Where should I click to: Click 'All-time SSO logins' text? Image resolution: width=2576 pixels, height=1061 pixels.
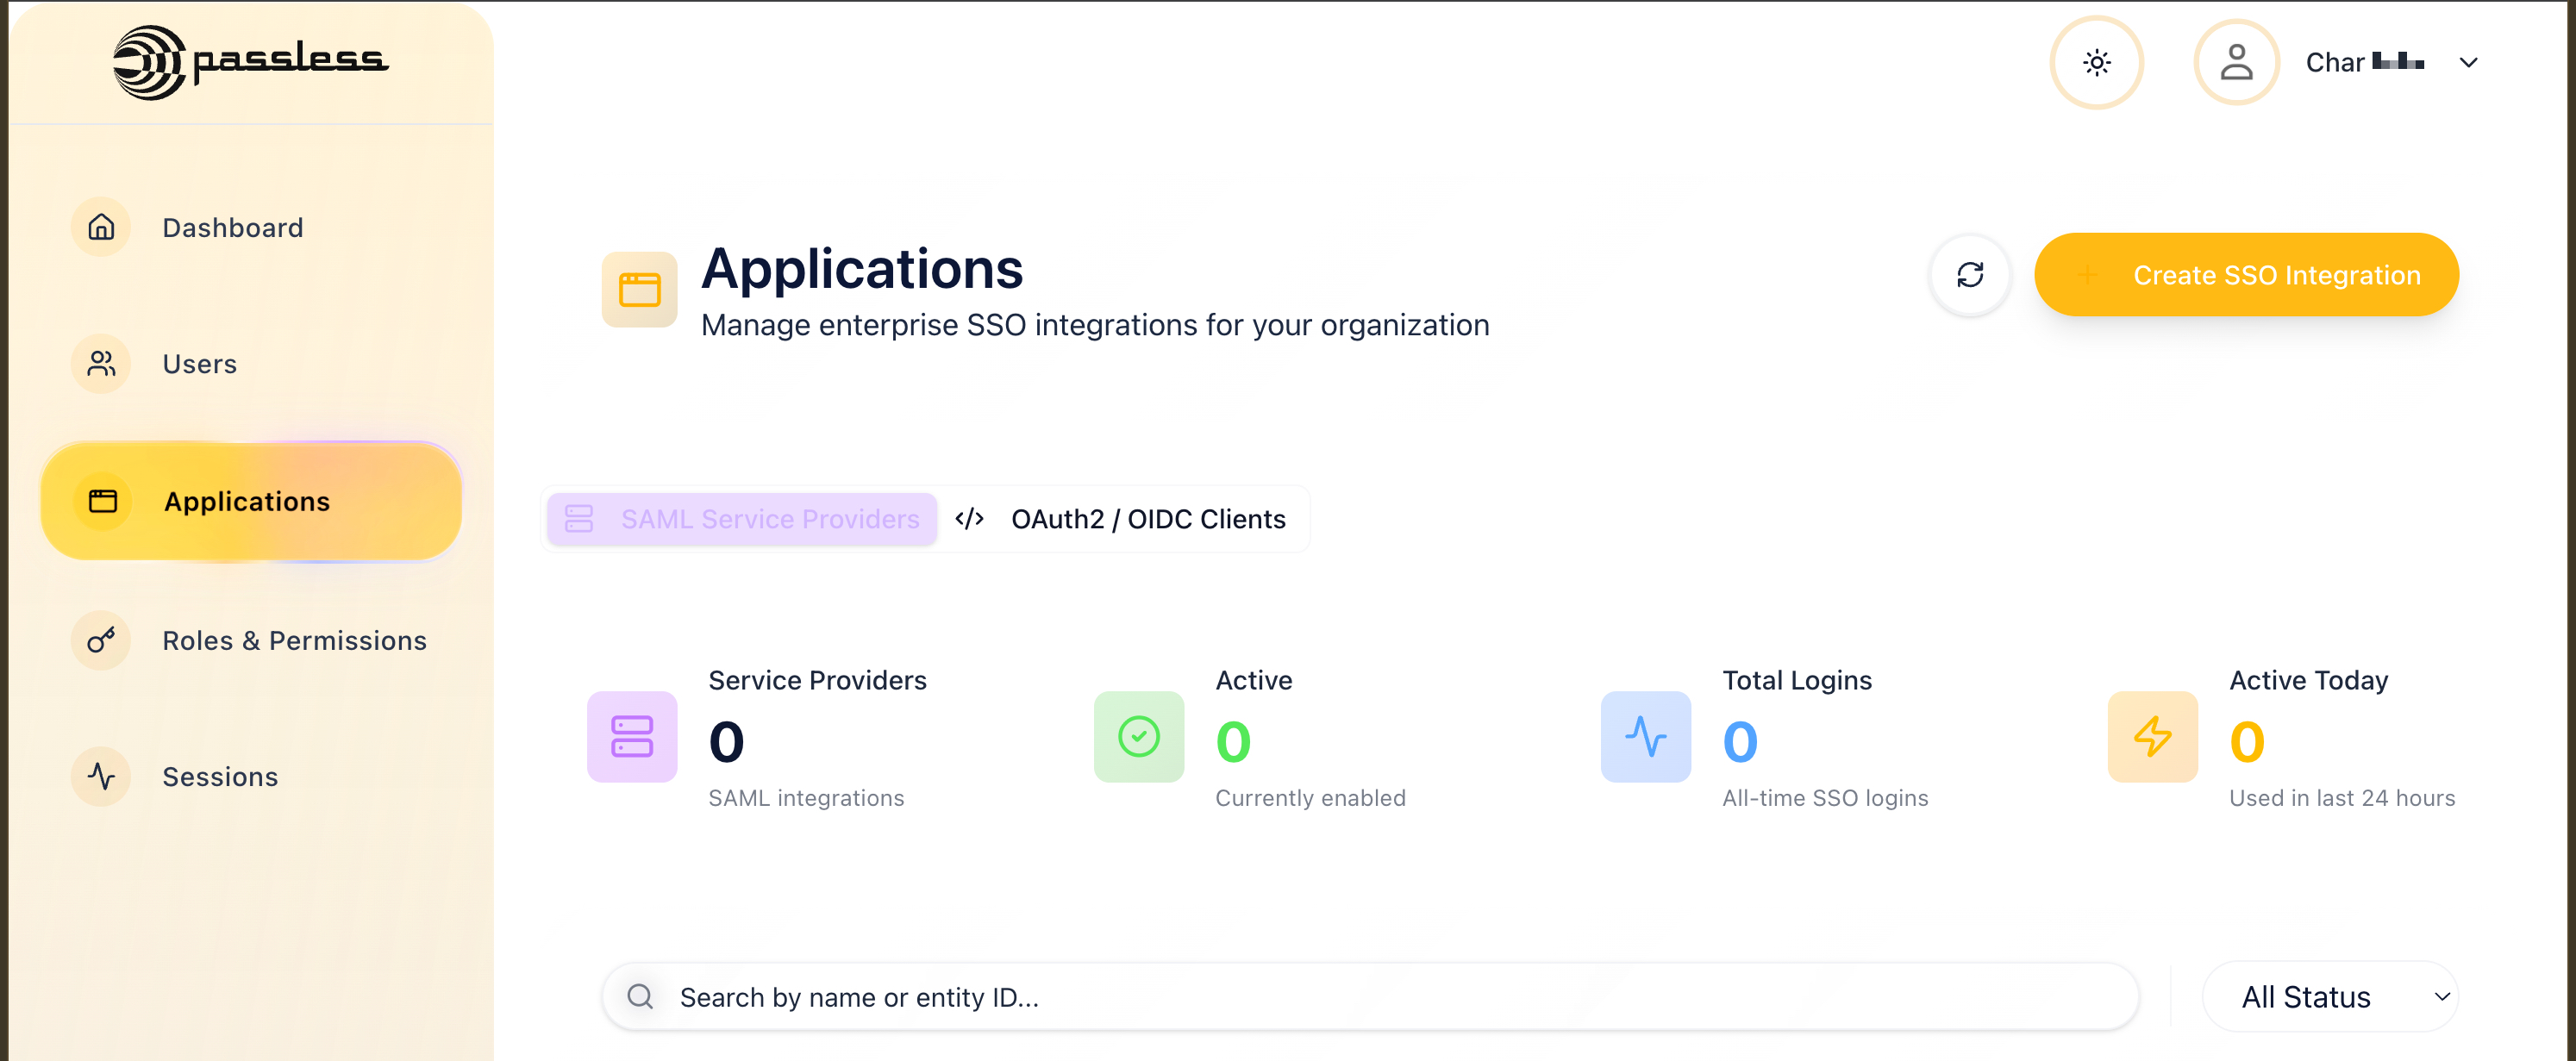1825,797
